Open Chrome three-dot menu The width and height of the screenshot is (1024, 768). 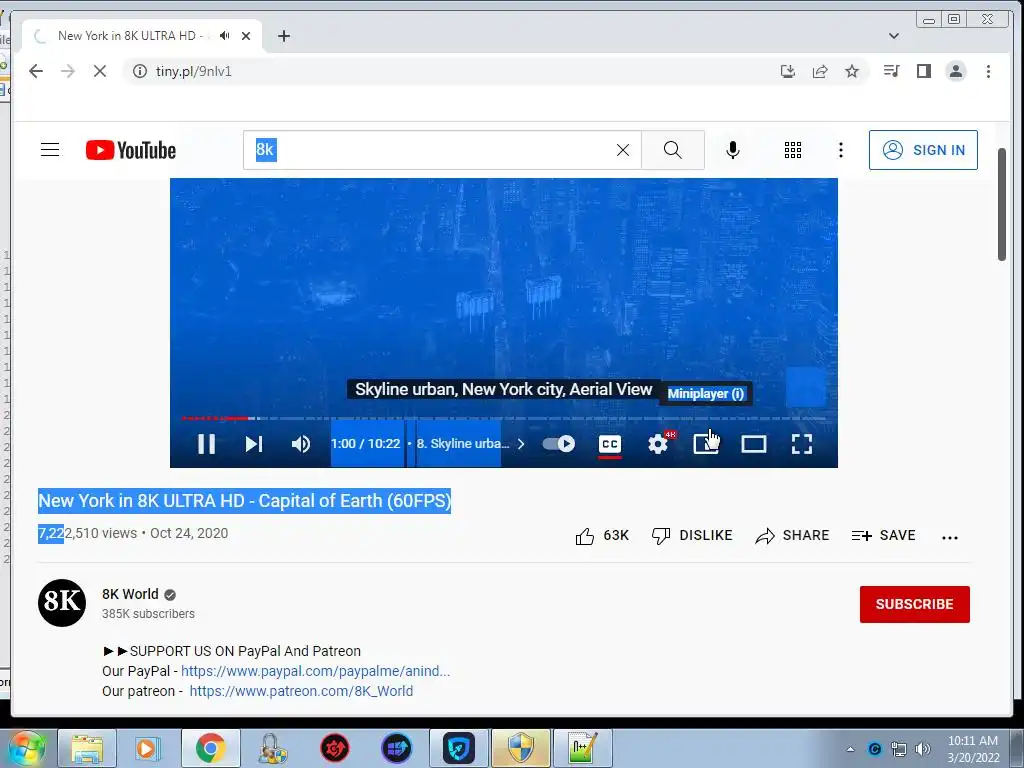[988, 71]
